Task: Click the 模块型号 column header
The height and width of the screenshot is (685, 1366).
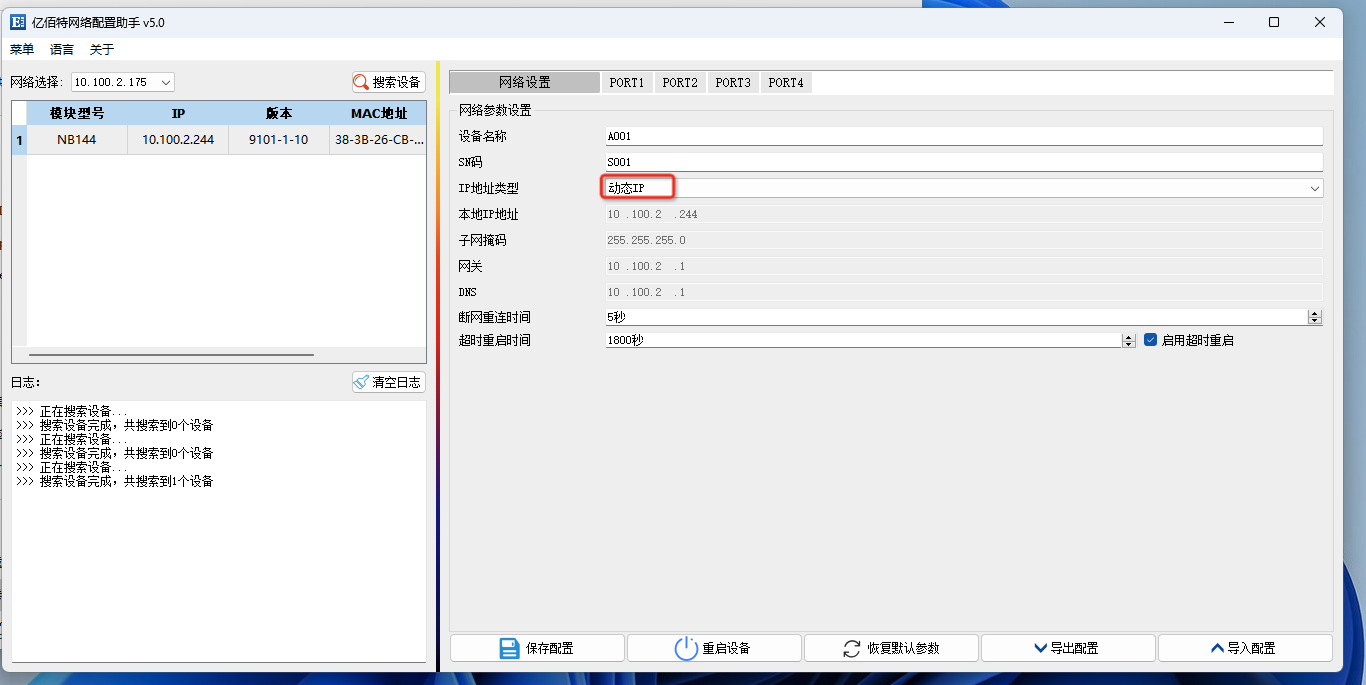Action: coord(77,114)
